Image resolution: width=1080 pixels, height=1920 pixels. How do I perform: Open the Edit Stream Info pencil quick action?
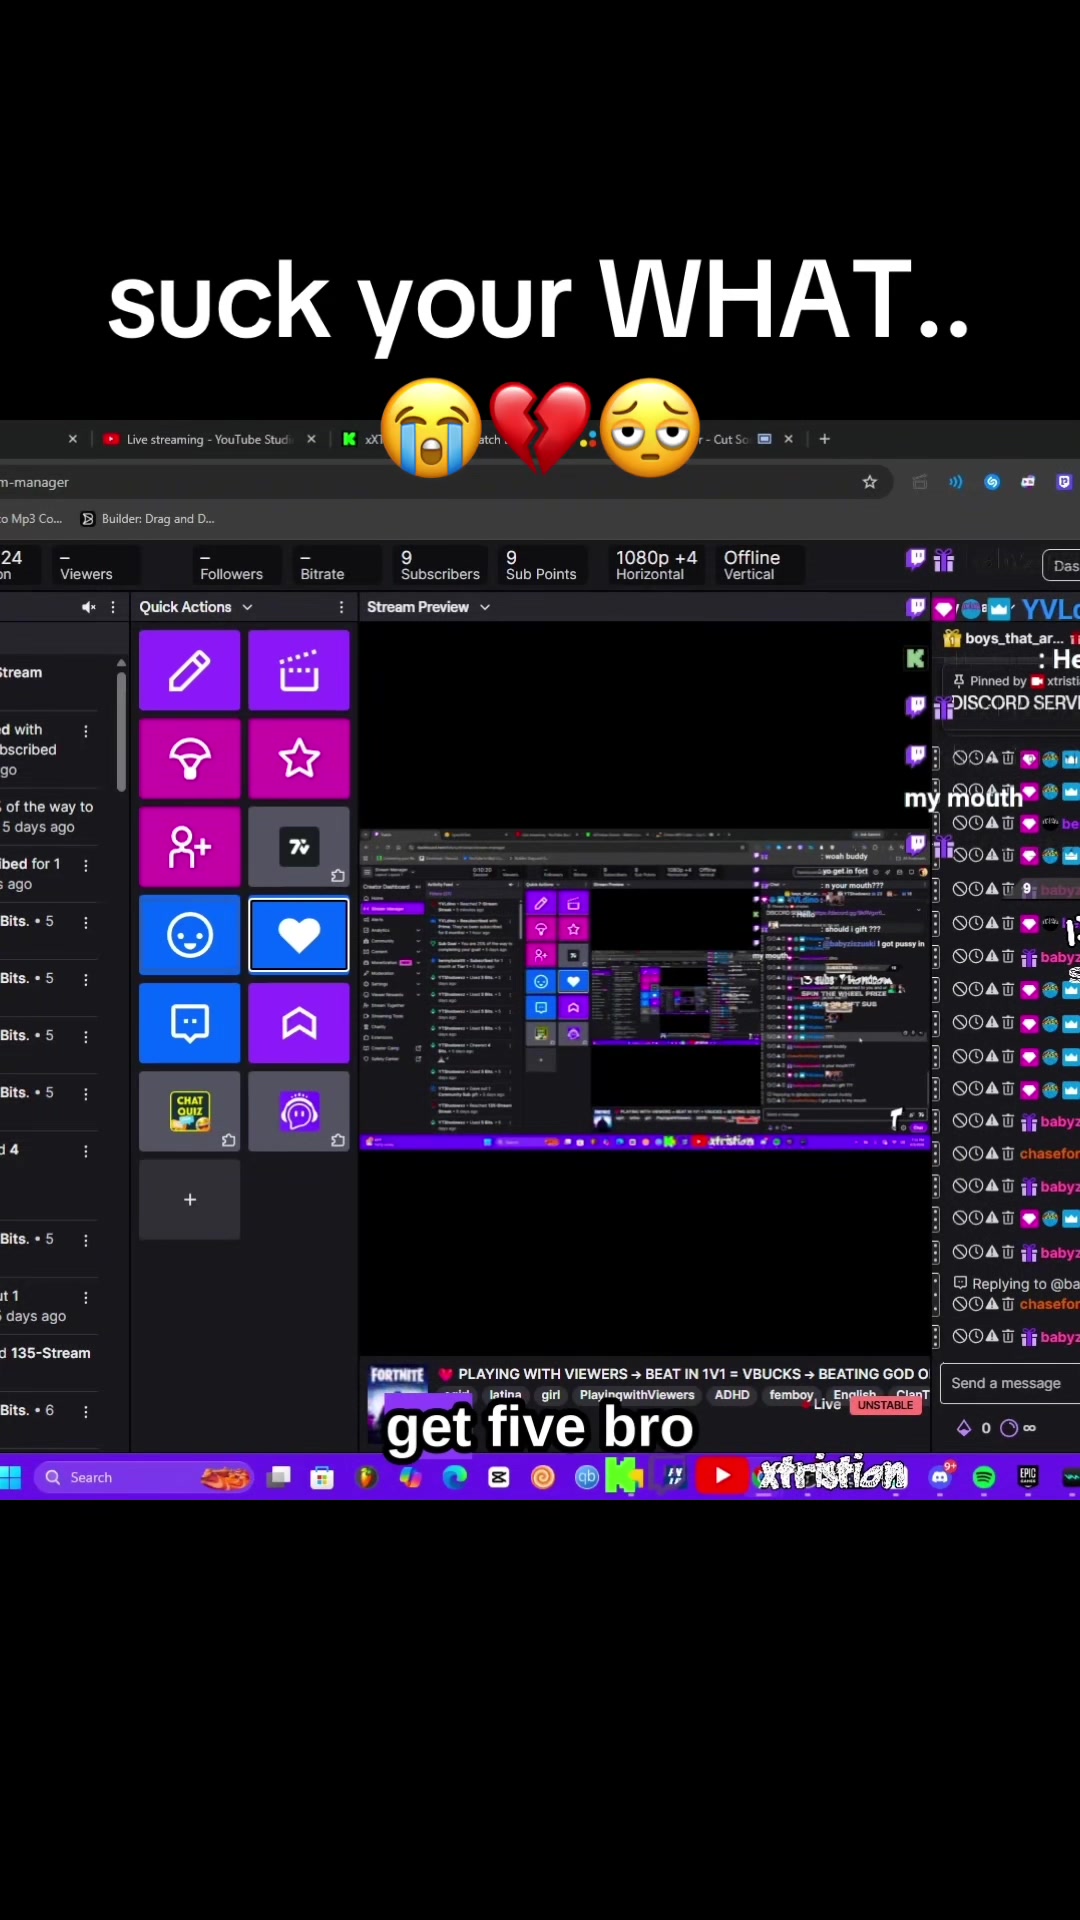[190, 671]
